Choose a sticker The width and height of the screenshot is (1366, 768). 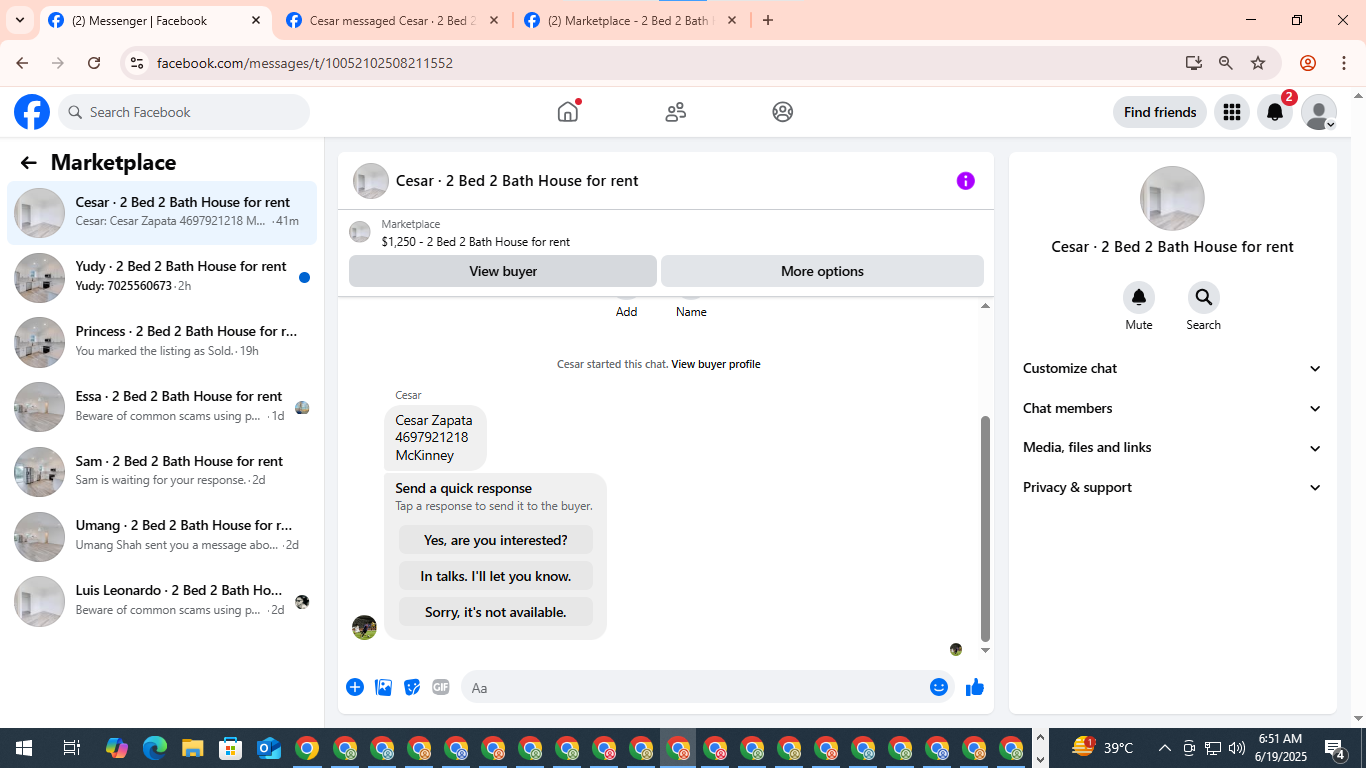[412, 687]
